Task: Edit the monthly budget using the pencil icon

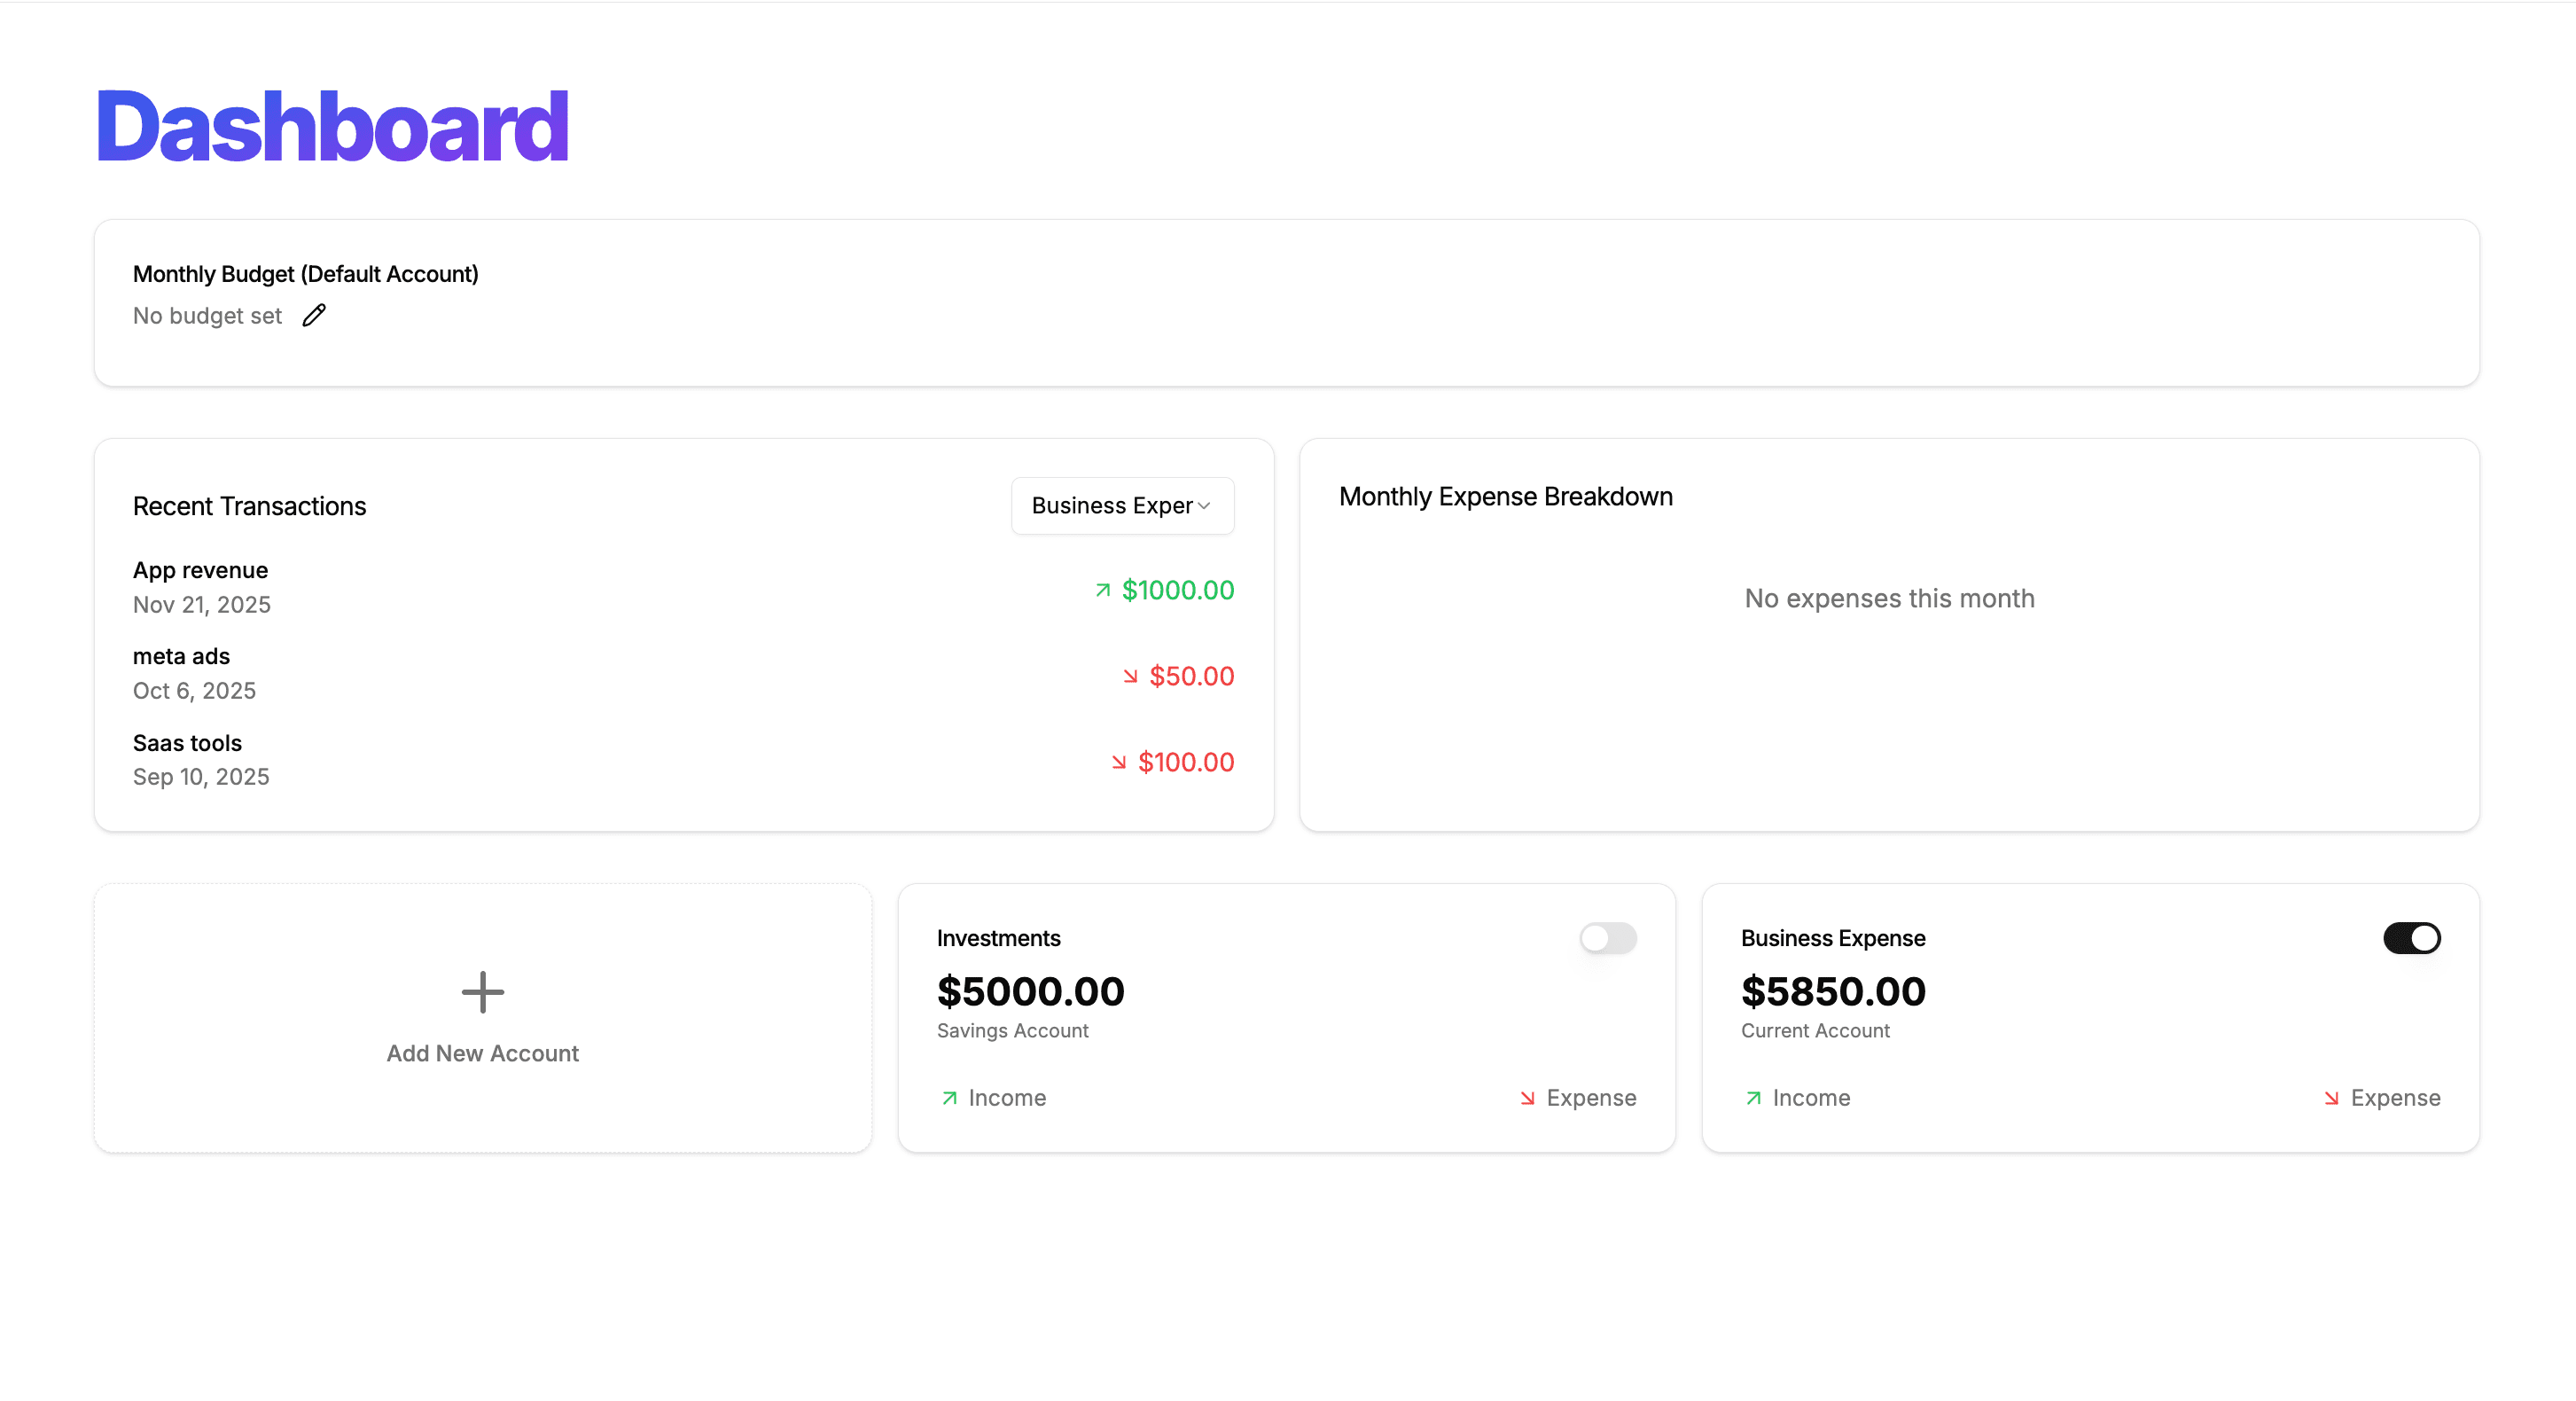Action: pos(313,315)
